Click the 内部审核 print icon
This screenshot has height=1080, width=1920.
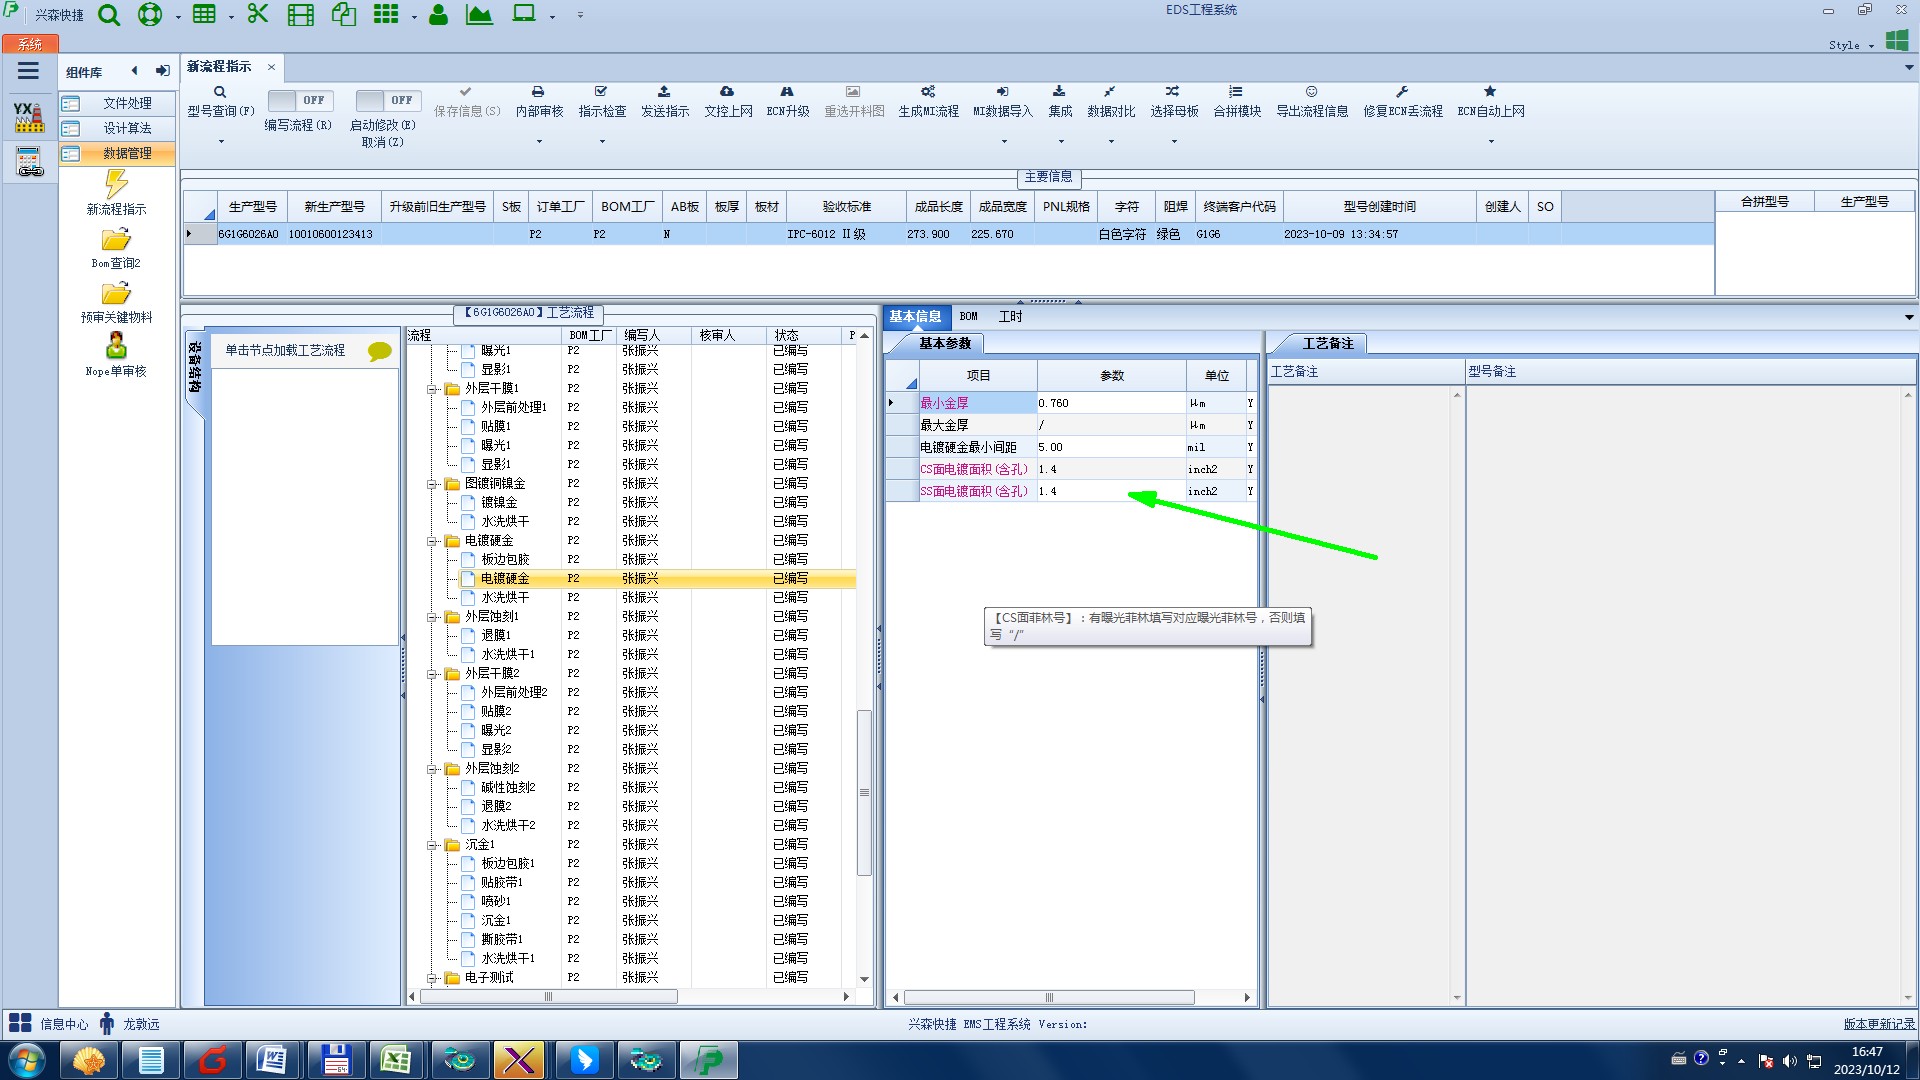538,92
